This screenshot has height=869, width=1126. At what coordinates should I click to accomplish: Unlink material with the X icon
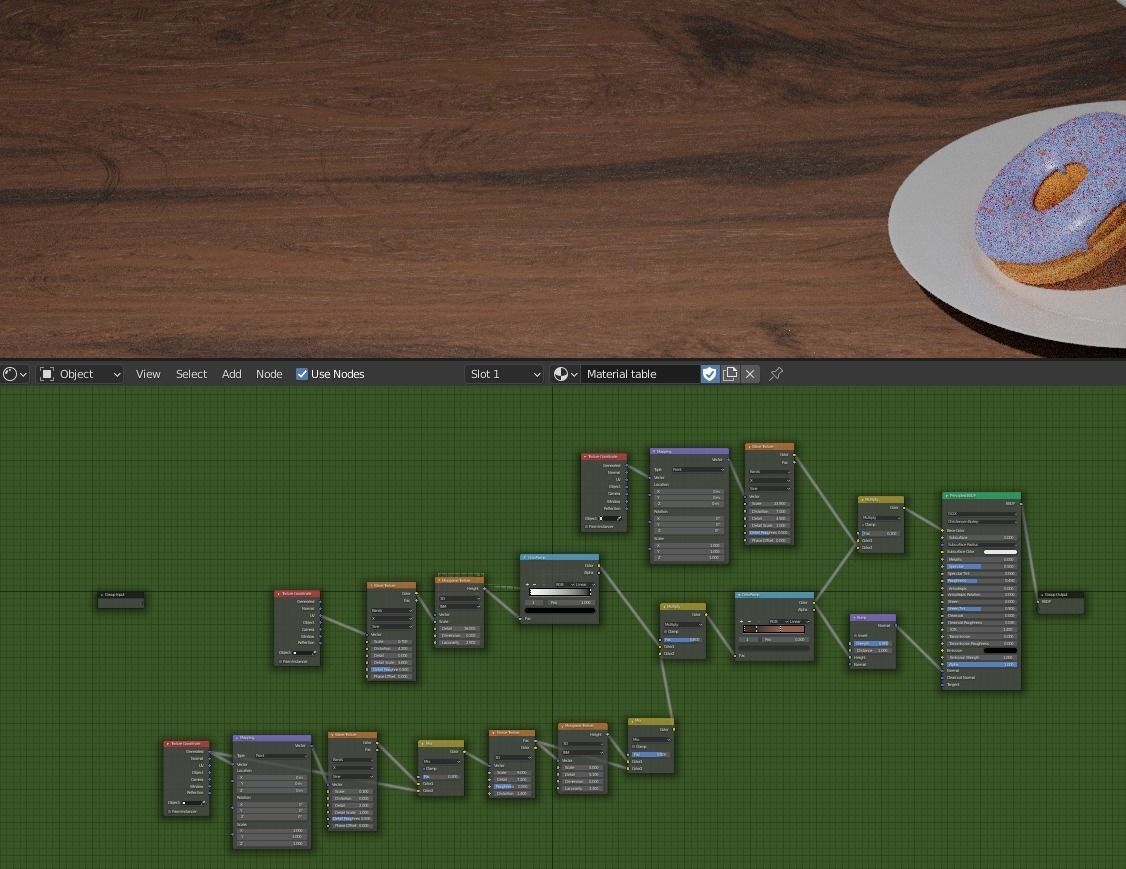(750, 374)
